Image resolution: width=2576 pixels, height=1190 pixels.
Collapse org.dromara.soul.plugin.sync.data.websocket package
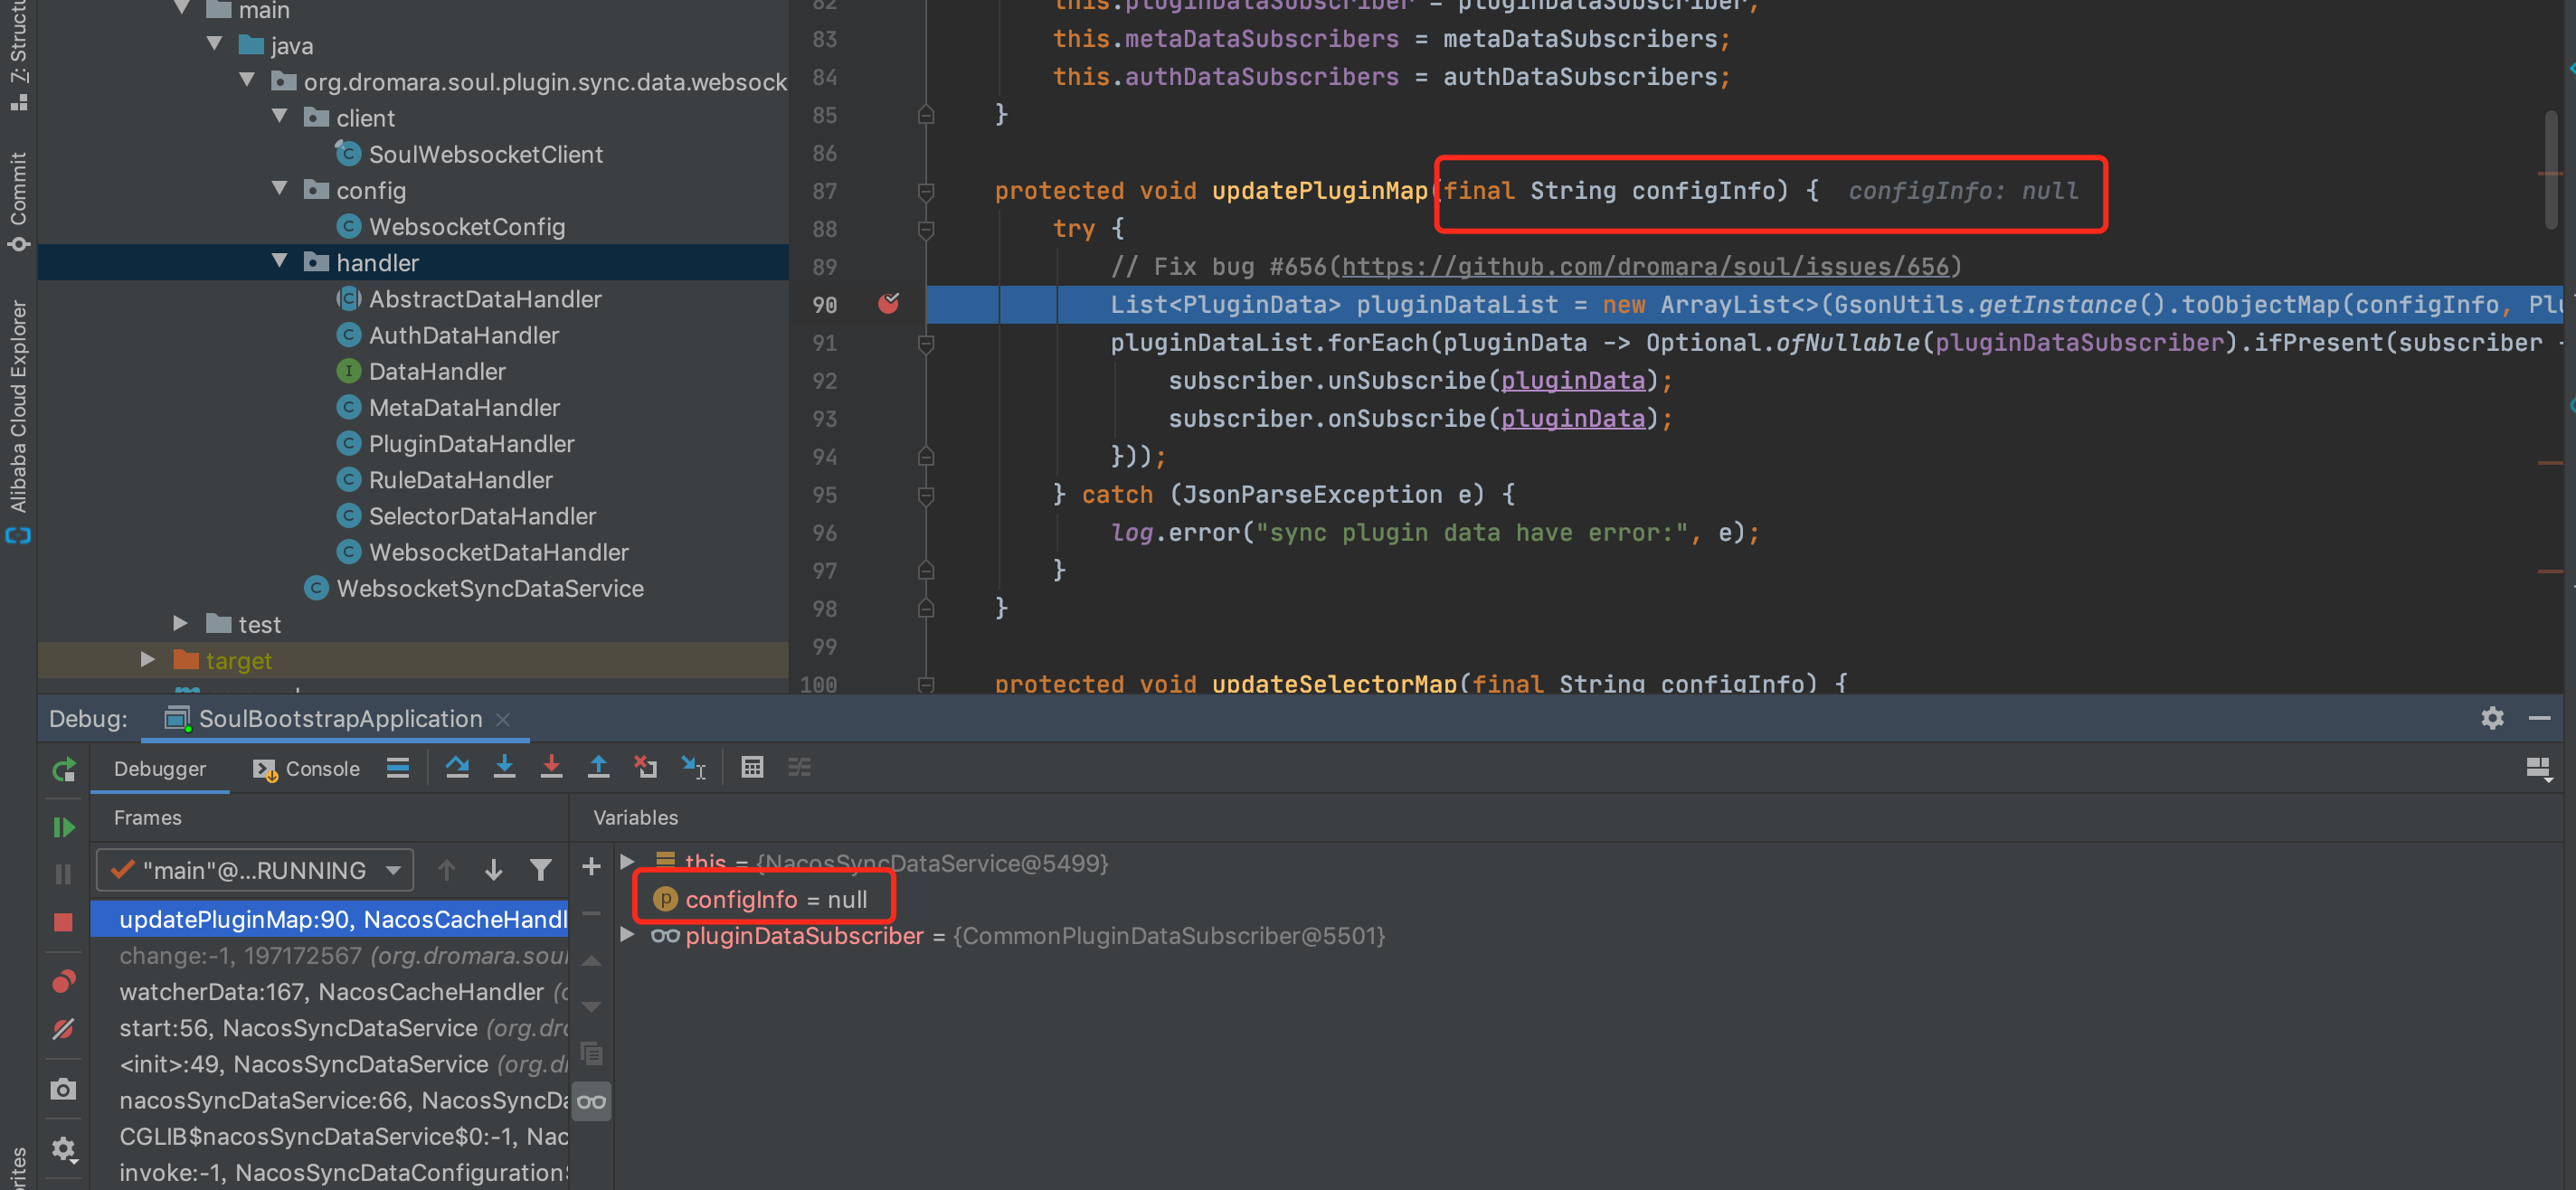247,80
